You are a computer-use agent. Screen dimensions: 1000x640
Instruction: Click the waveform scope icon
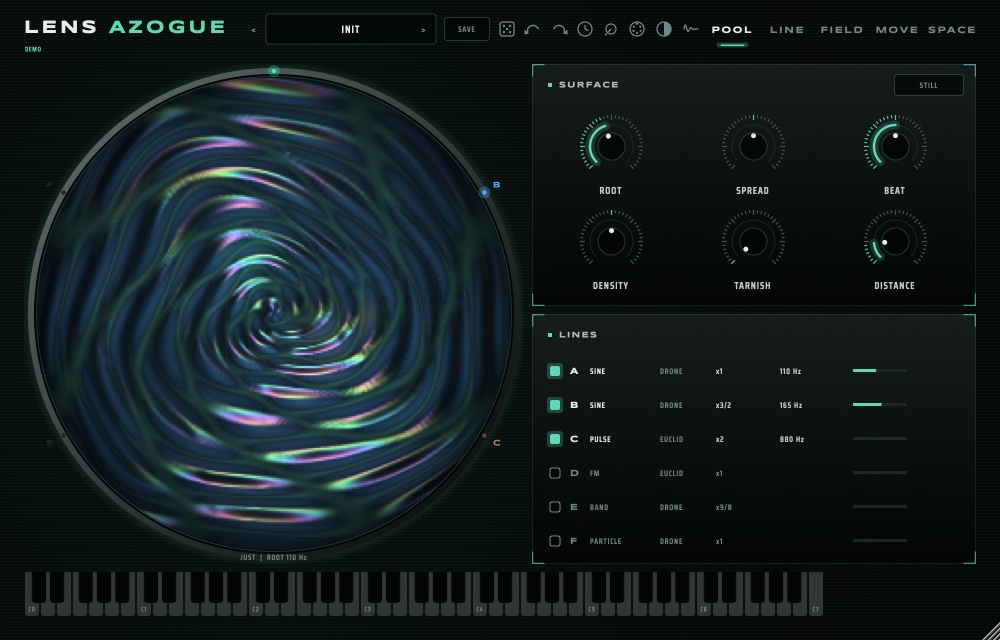pyautogui.click(x=690, y=29)
